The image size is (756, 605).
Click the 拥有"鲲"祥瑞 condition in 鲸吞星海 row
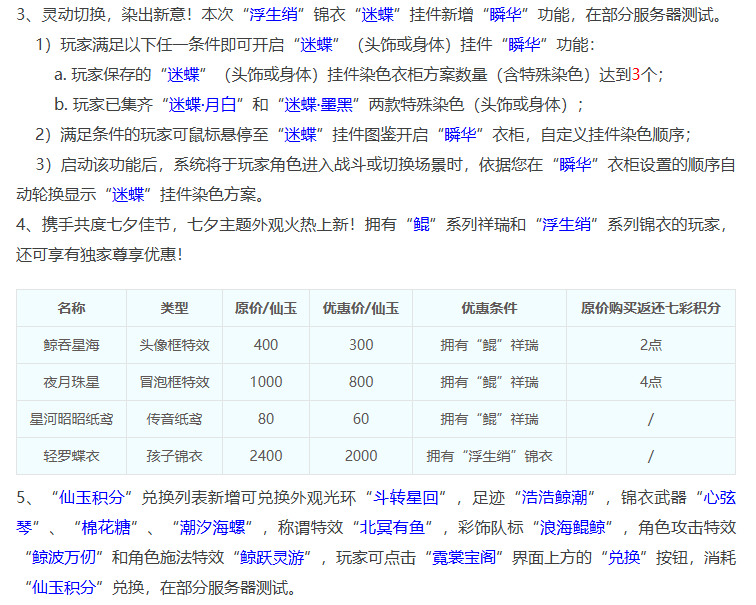[489, 345]
